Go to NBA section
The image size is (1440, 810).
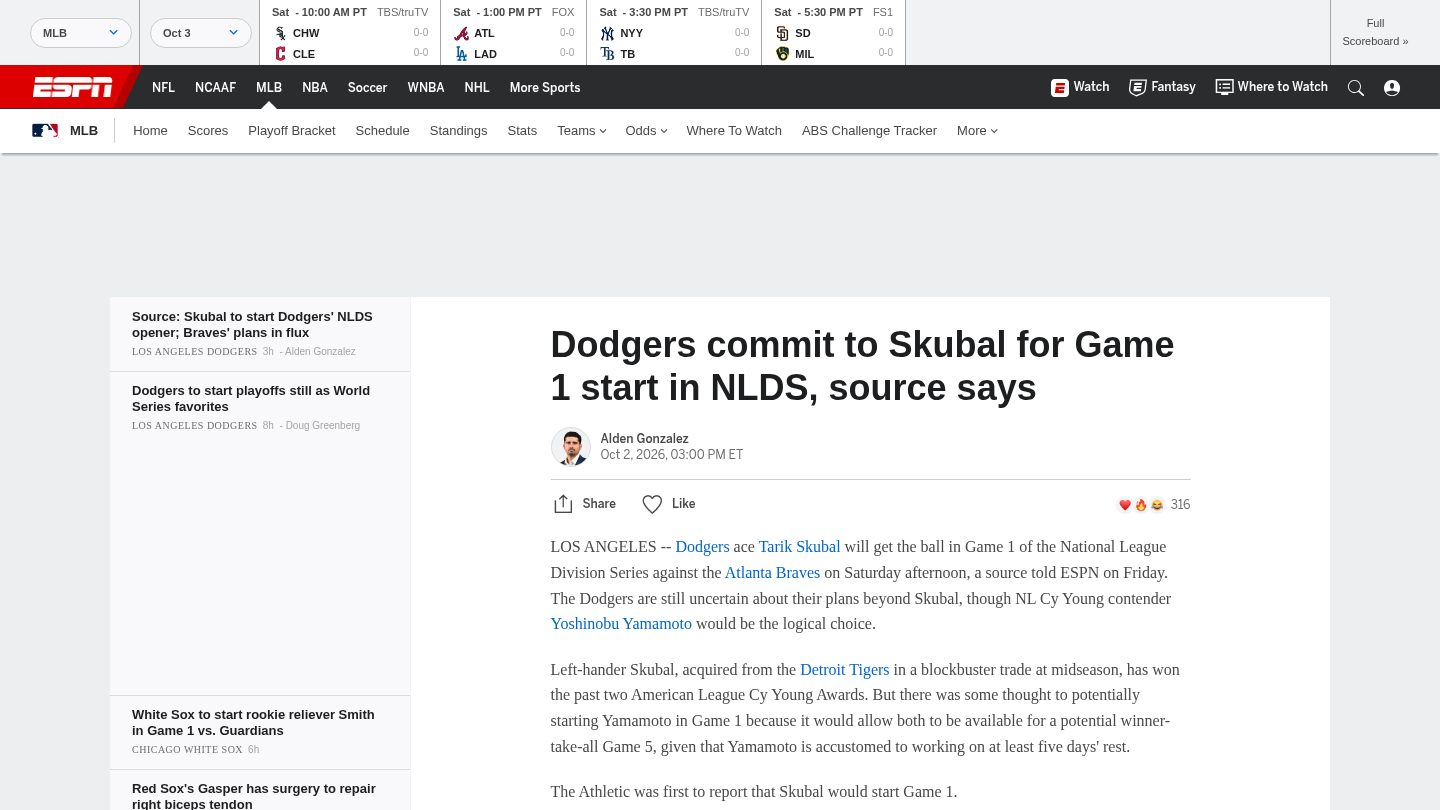pyautogui.click(x=315, y=88)
